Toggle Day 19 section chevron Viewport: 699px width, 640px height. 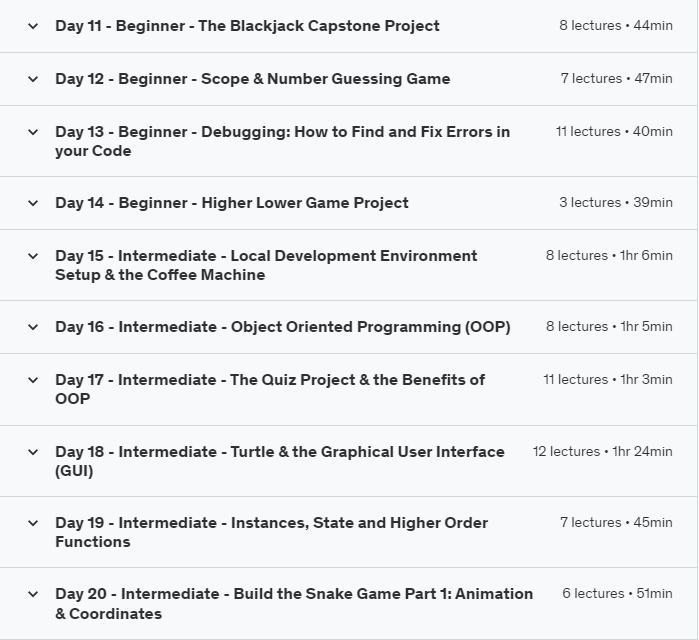[x=33, y=523]
